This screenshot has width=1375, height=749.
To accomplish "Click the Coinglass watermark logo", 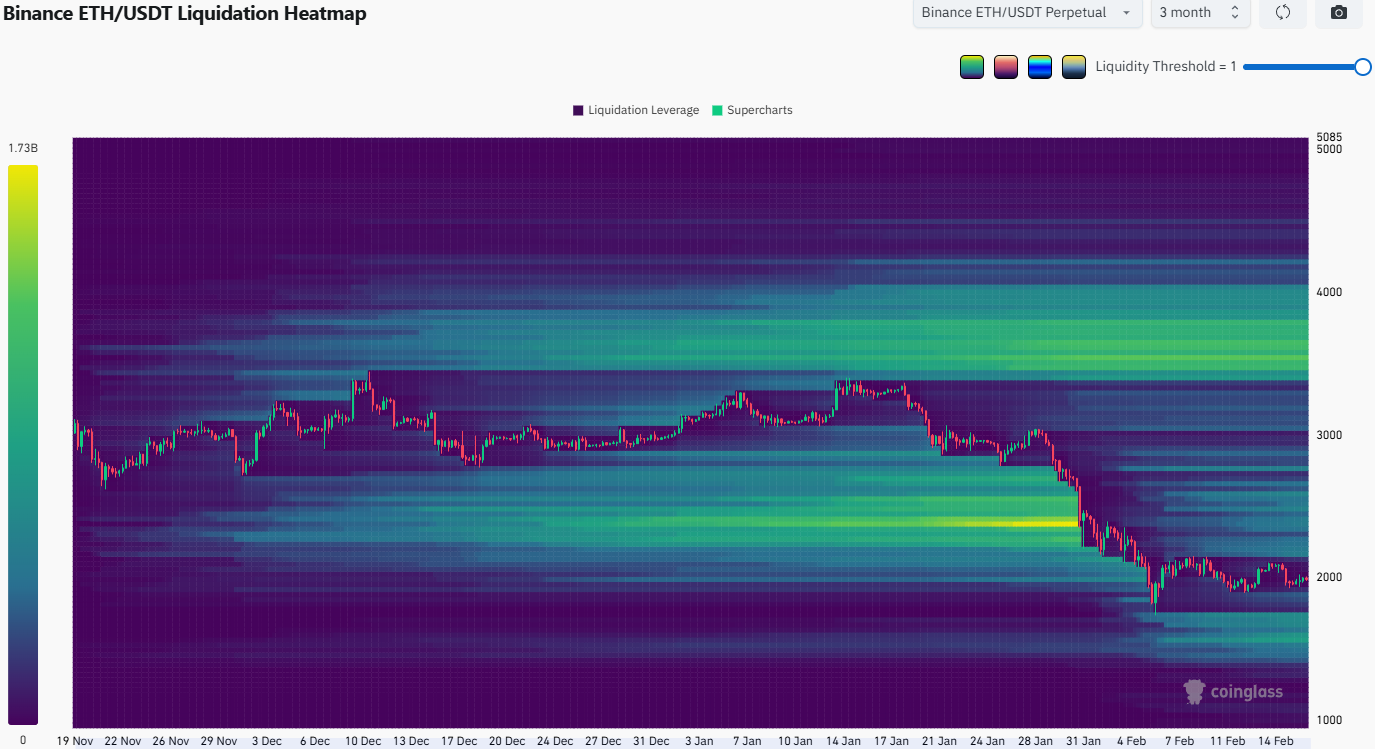I will point(1232,692).
